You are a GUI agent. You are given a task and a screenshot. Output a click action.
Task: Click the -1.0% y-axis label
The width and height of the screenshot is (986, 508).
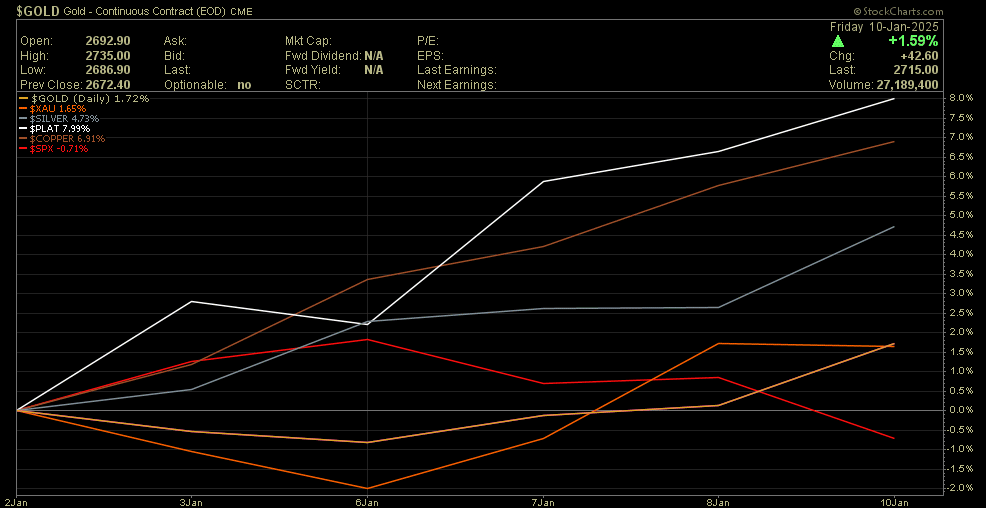pyautogui.click(x=960, y=449)
